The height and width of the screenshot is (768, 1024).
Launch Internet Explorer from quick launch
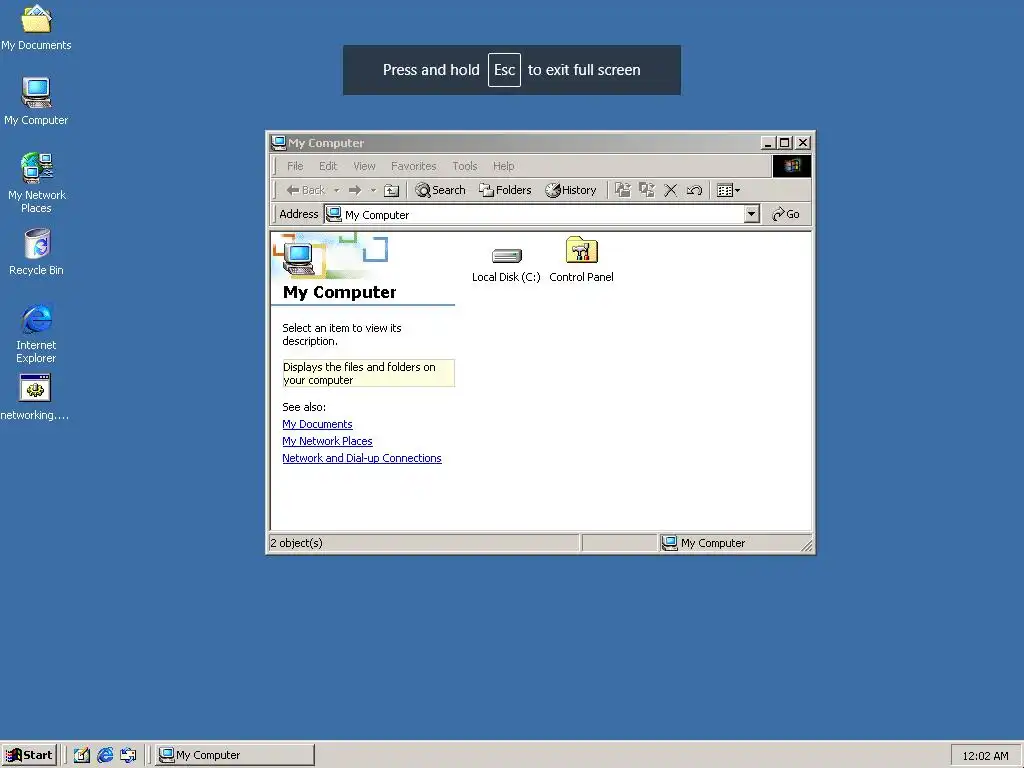pos(104,755)
